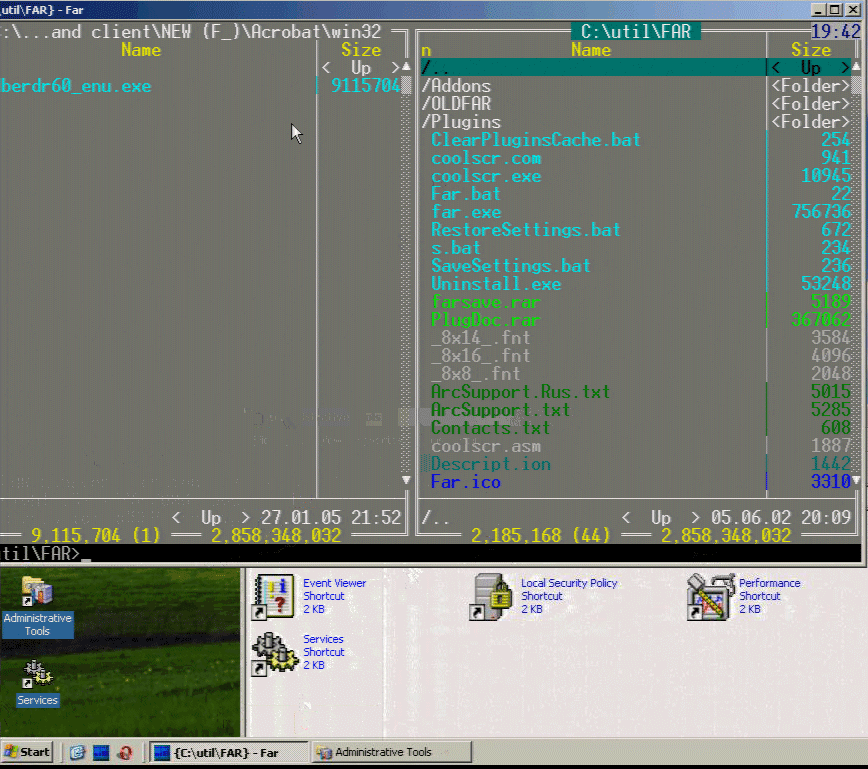Image resolution: width=868 pixels, height=769 pixels.
Task: Select RestoreSettings.bat file
Action: 525,230
